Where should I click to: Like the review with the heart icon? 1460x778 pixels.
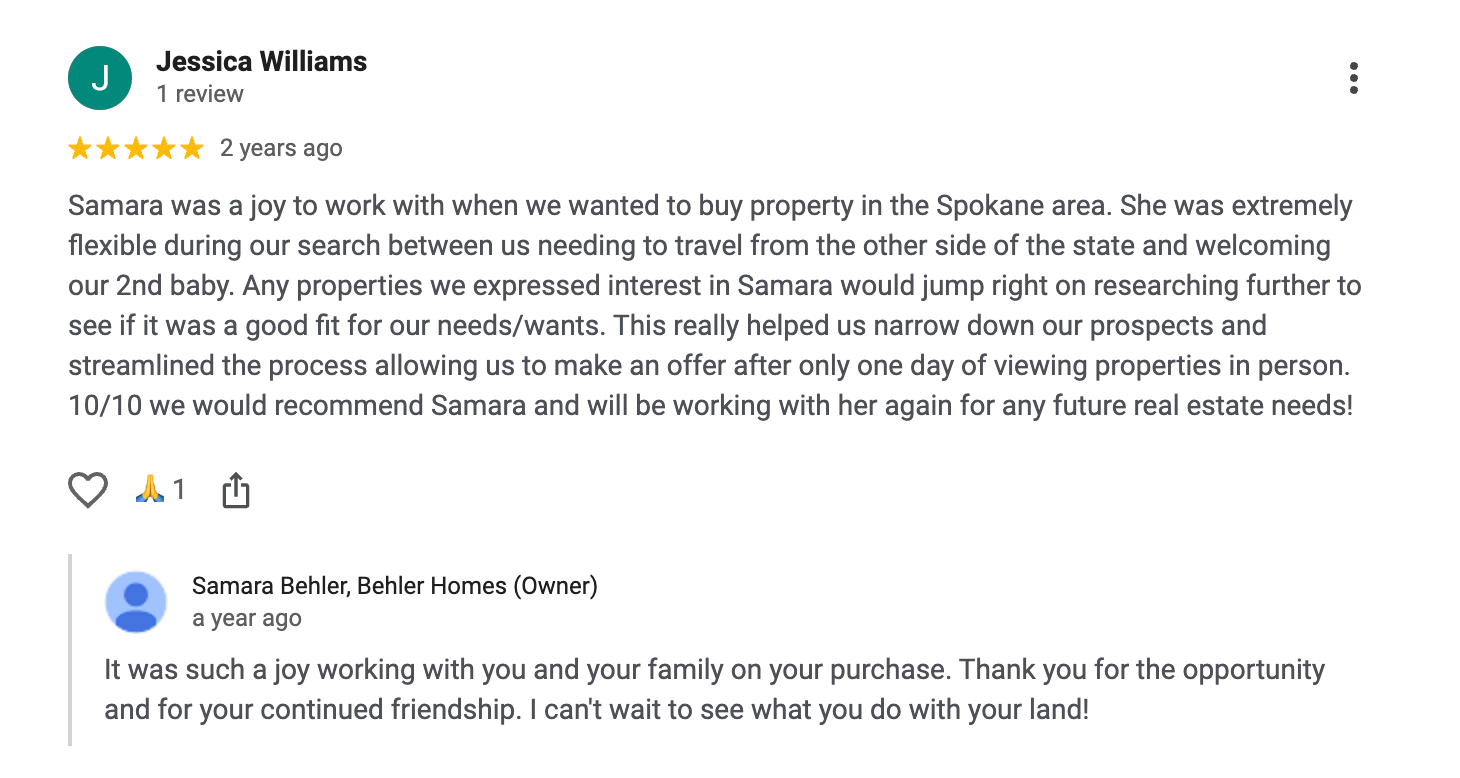[87, 490]
